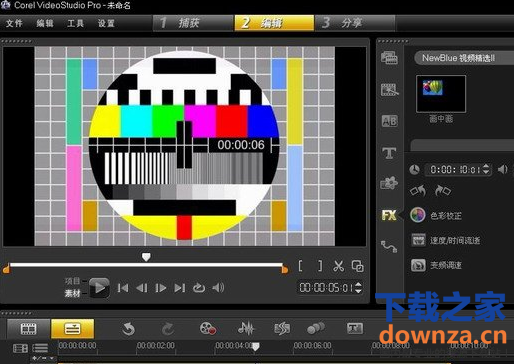This screenshot has height=364, width=514.
Task: Adjust the clip duration stepper arrows
Action: 486,169
